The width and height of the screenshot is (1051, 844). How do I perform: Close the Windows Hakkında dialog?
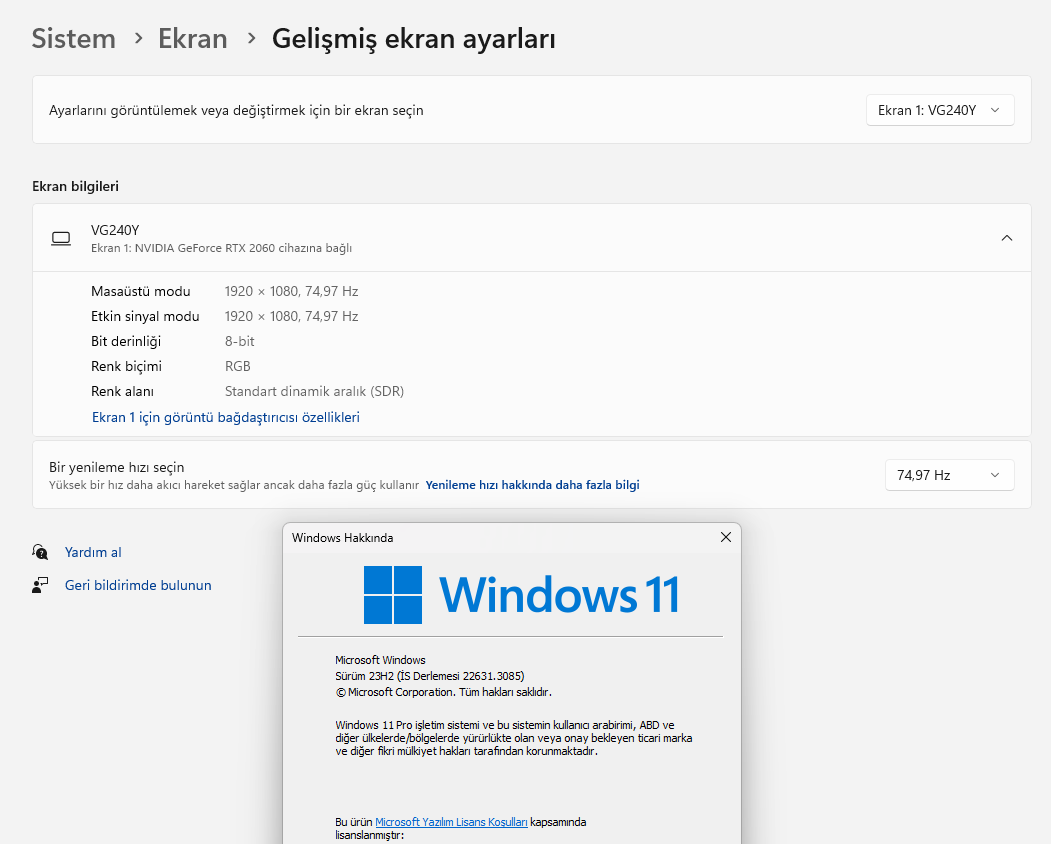725,537
